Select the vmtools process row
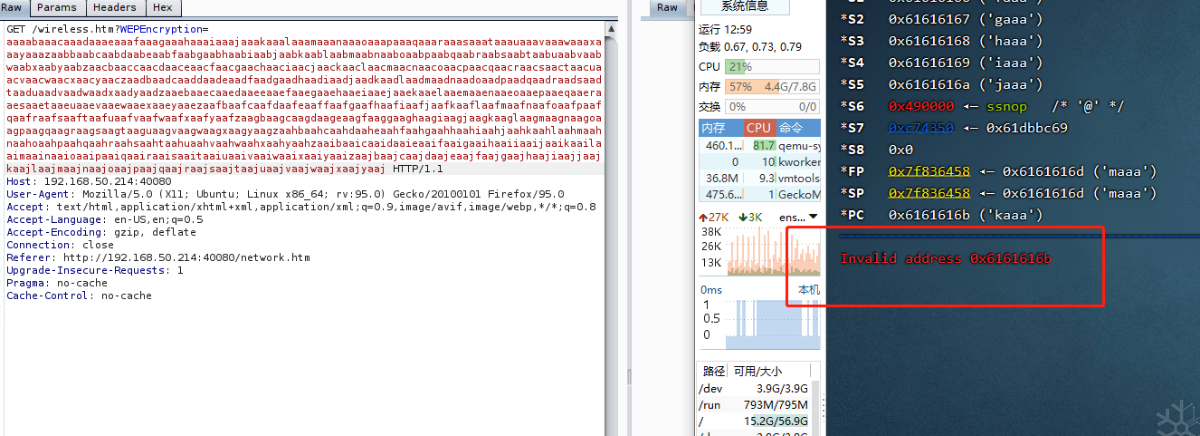This screenshot has height=436, width=1200. (x=760, y=177)
